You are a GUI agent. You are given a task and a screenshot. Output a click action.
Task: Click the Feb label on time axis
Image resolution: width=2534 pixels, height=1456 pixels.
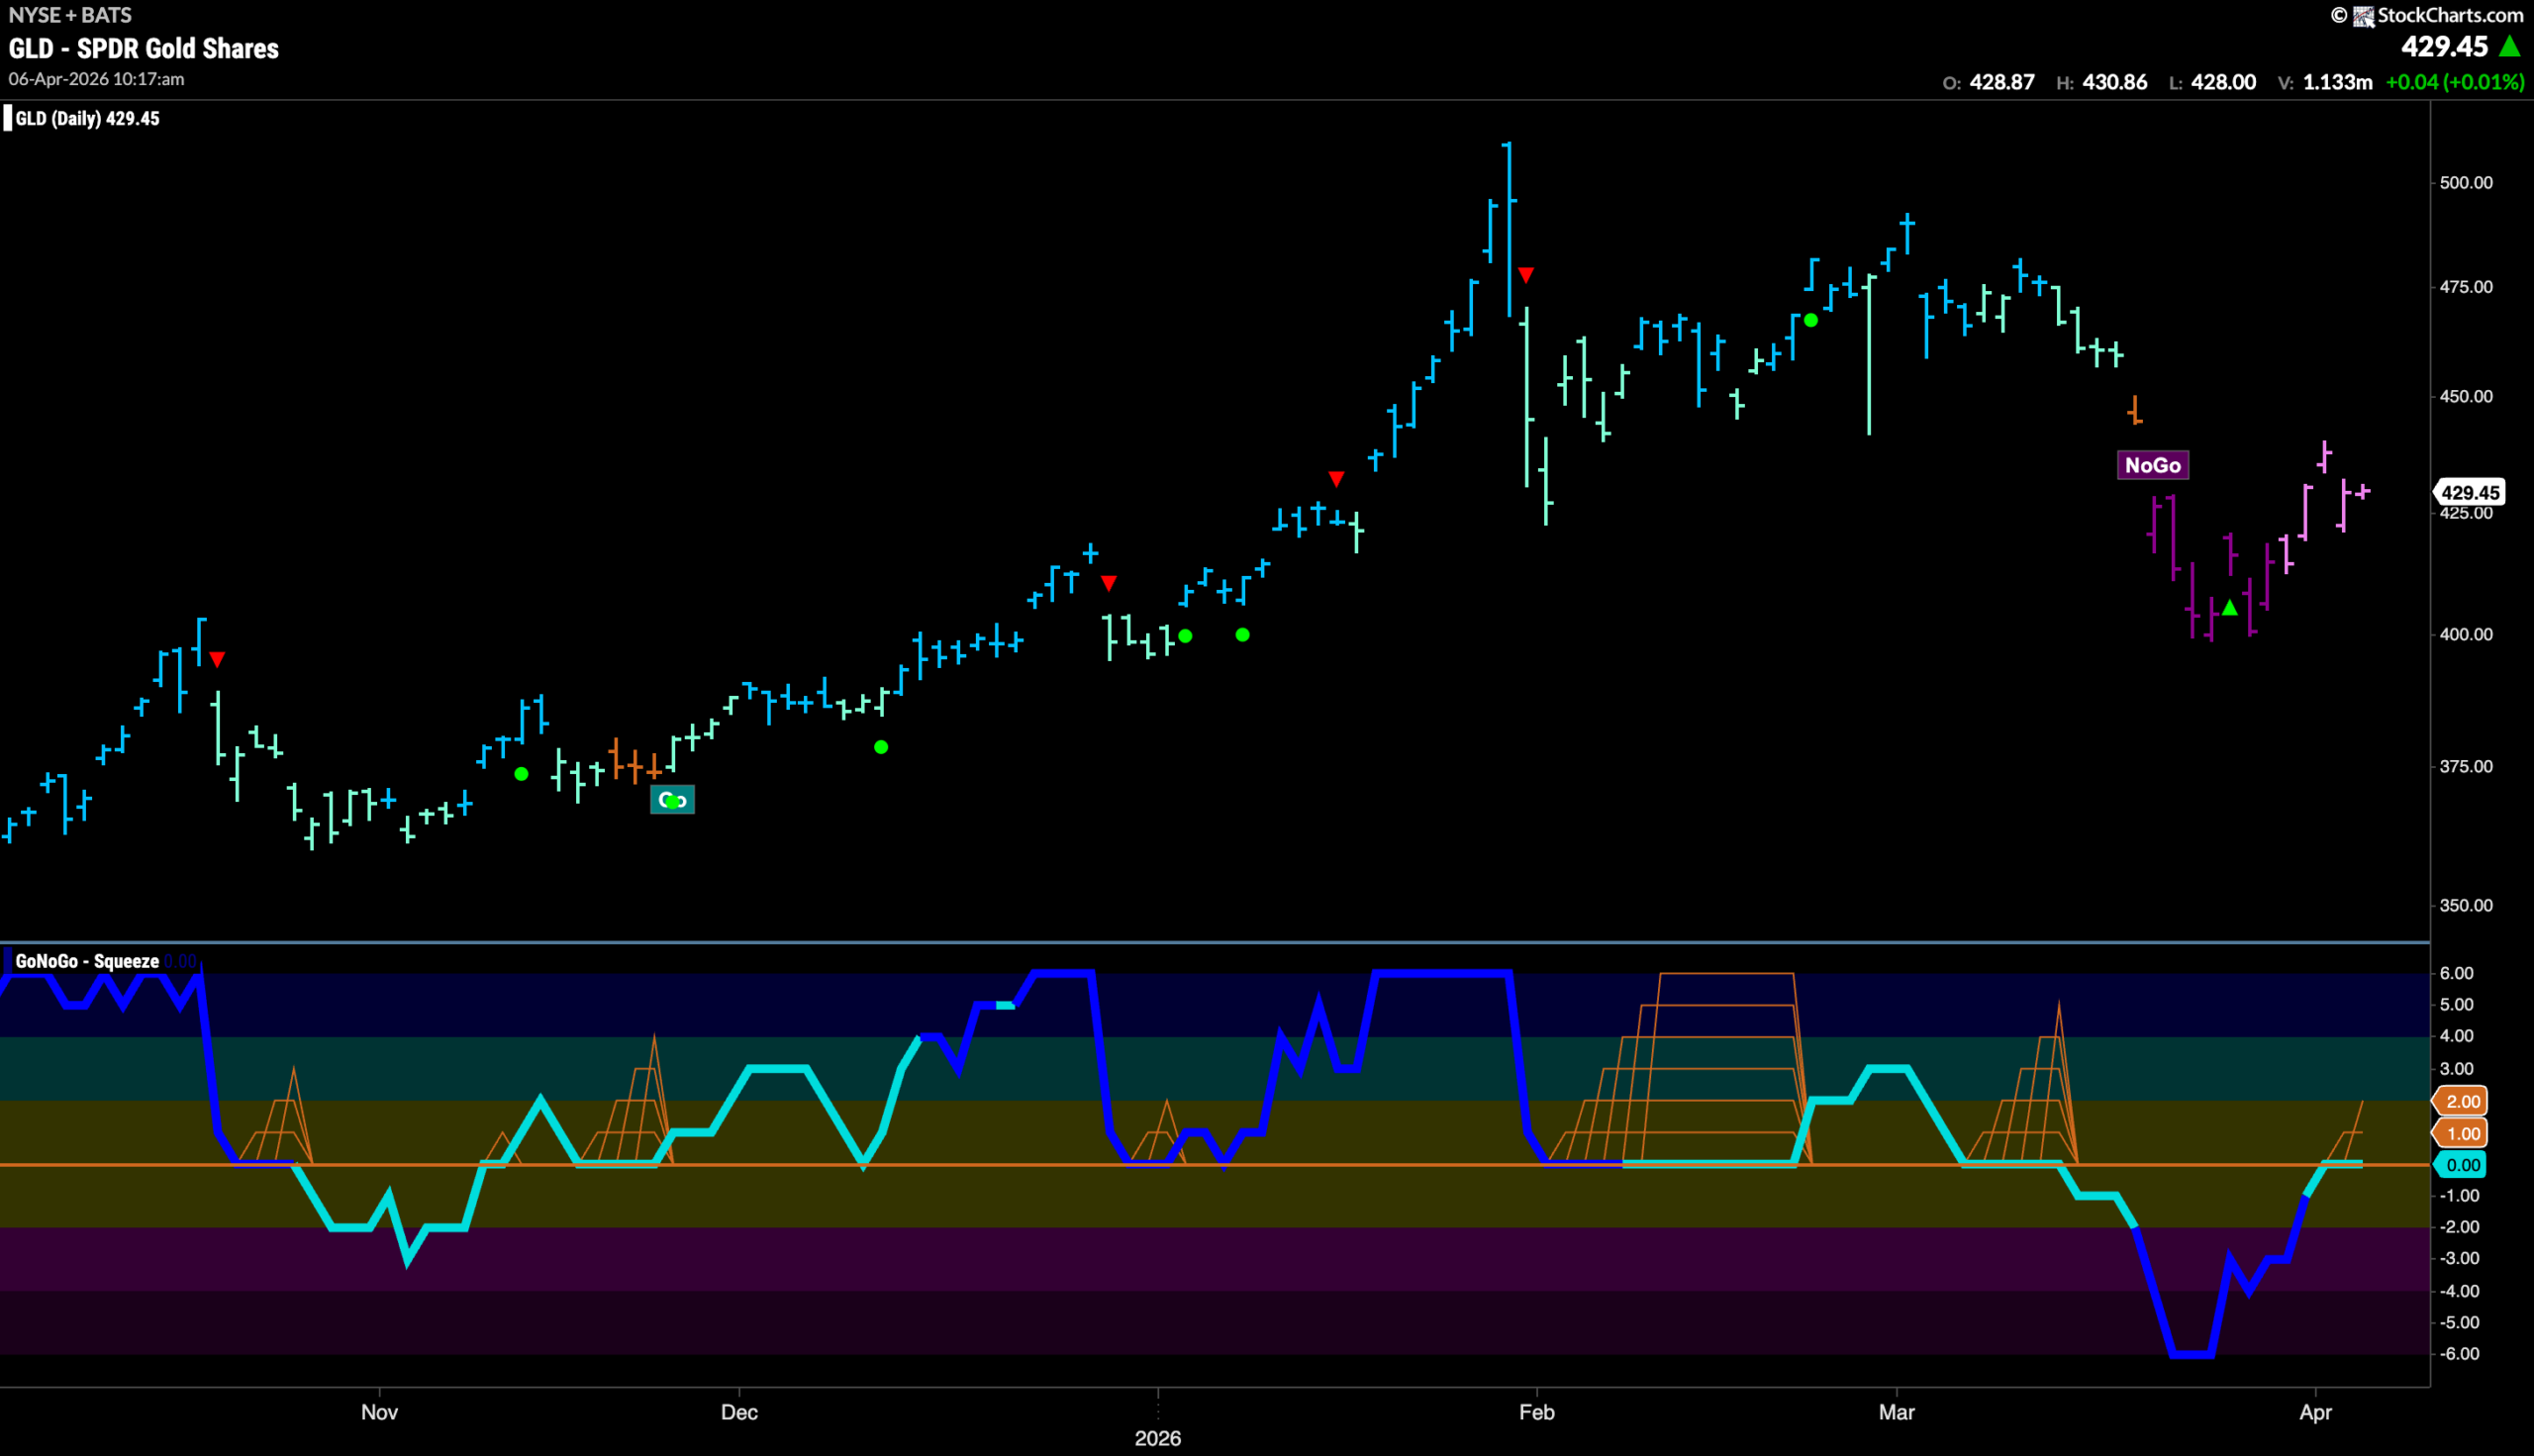1536,1412
